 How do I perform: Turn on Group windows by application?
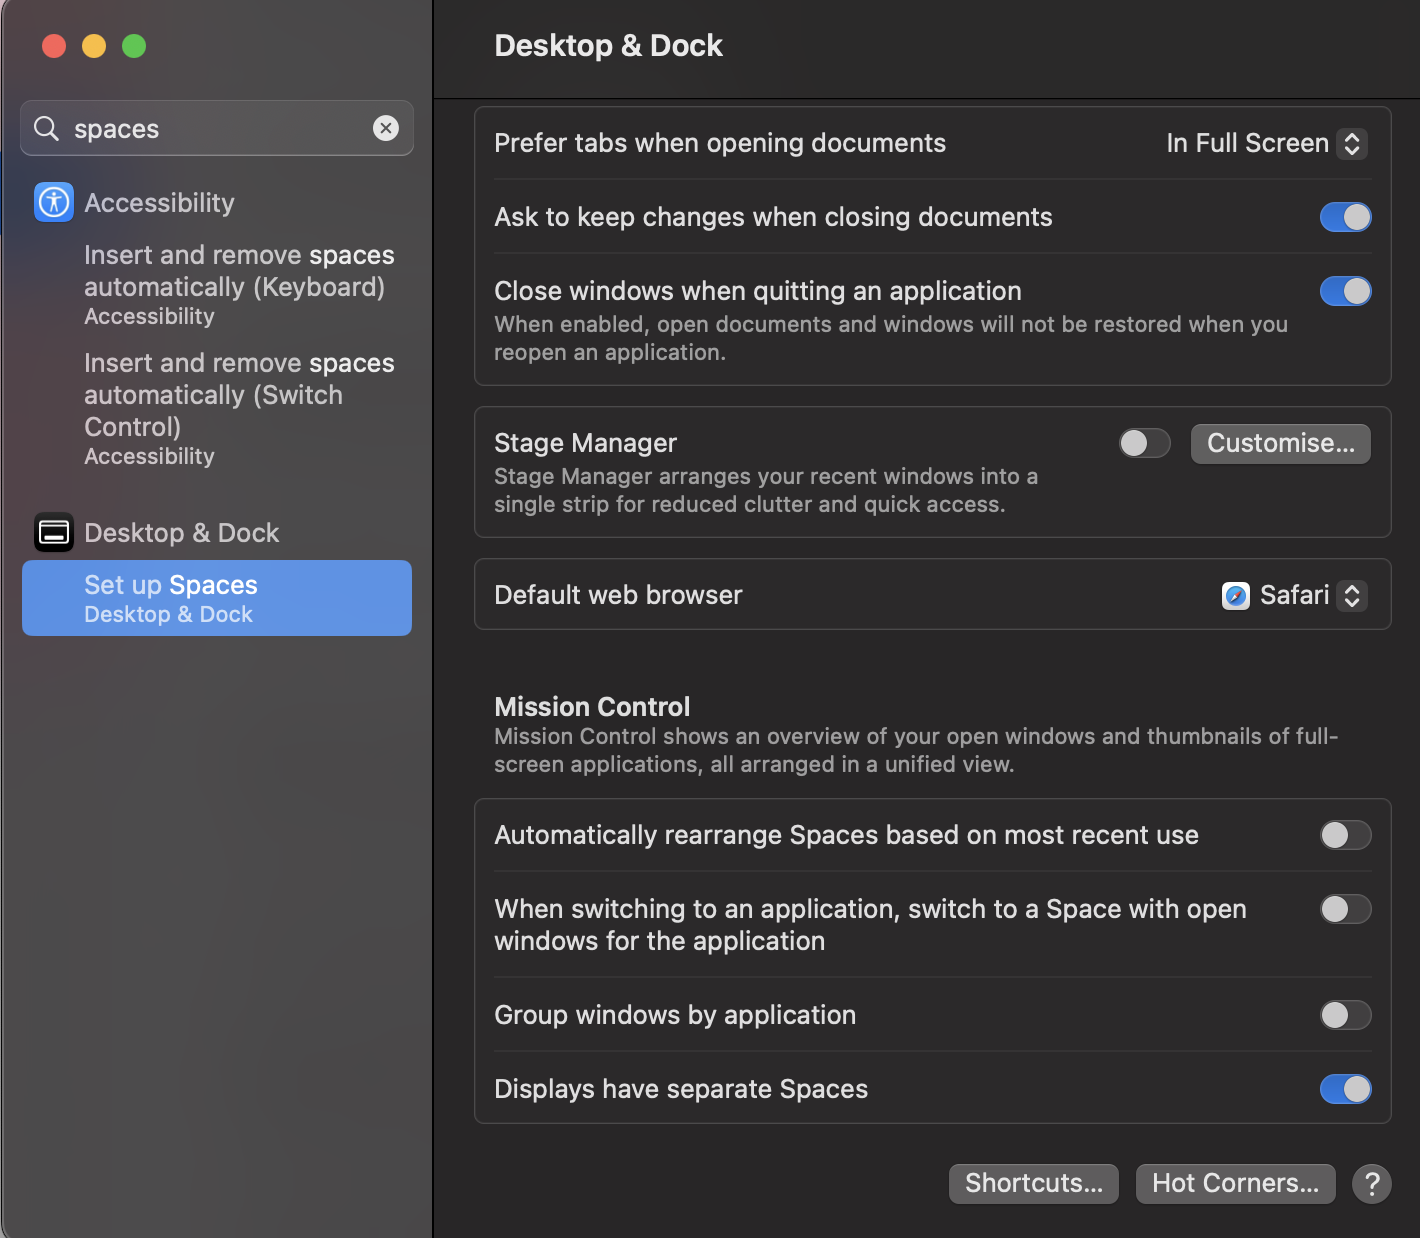(1345, 1015)
